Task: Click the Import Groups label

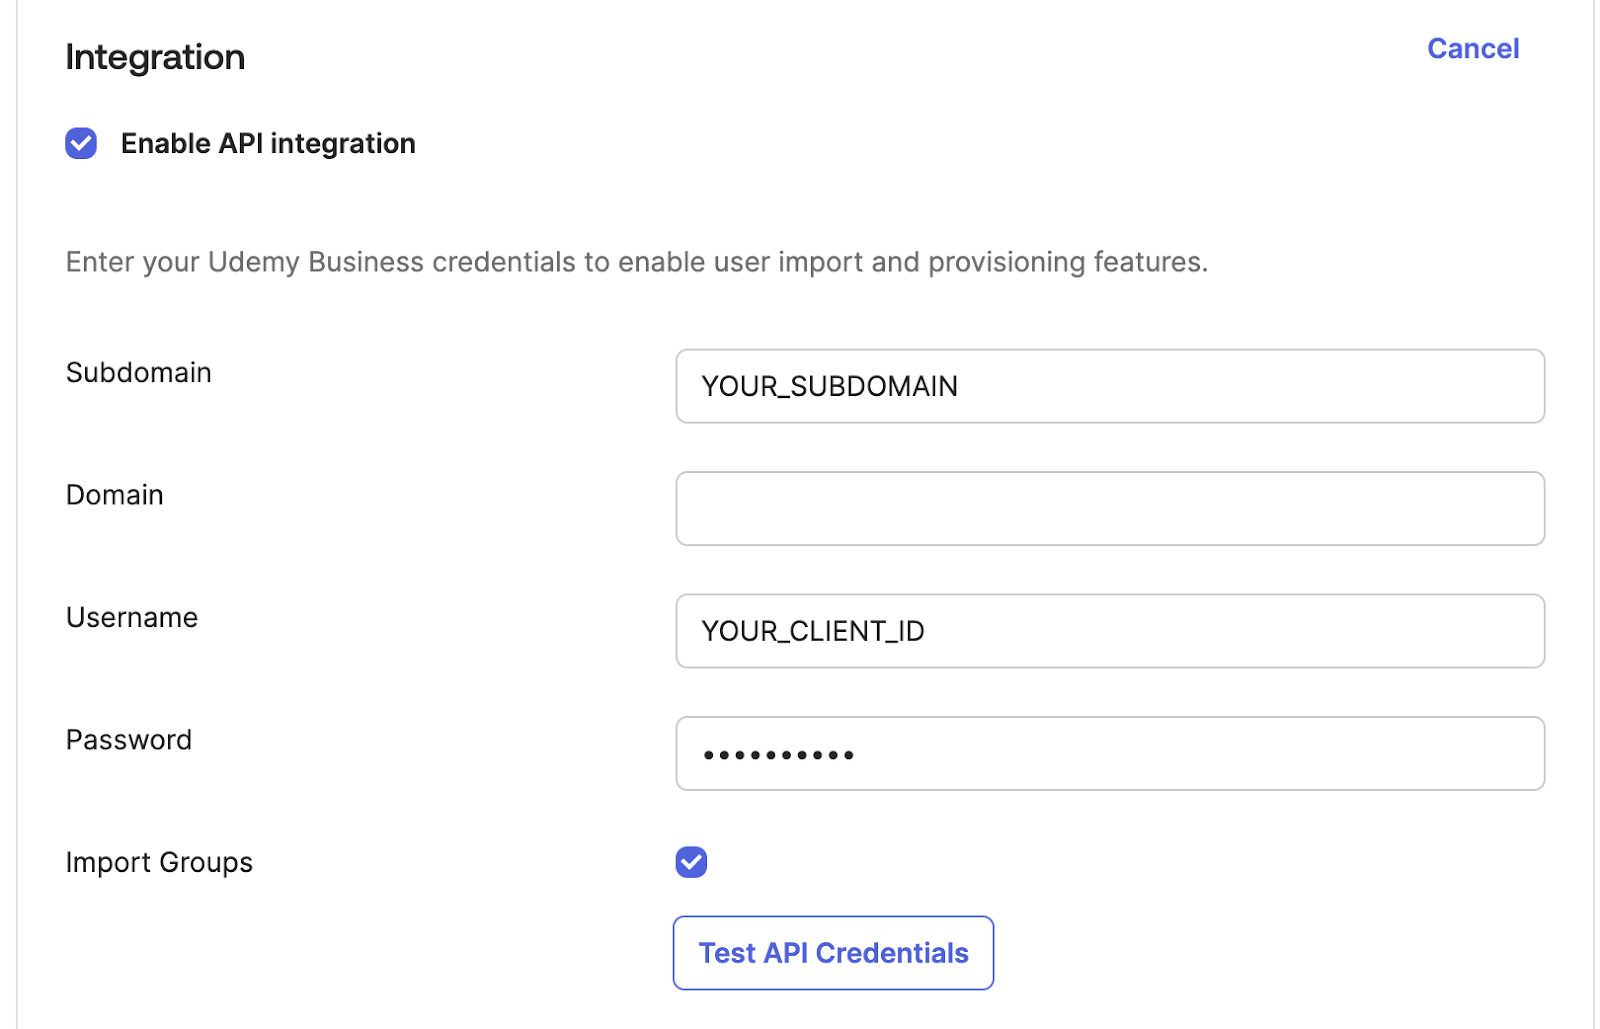Action: pyautogui.click(x=159, y=862)
